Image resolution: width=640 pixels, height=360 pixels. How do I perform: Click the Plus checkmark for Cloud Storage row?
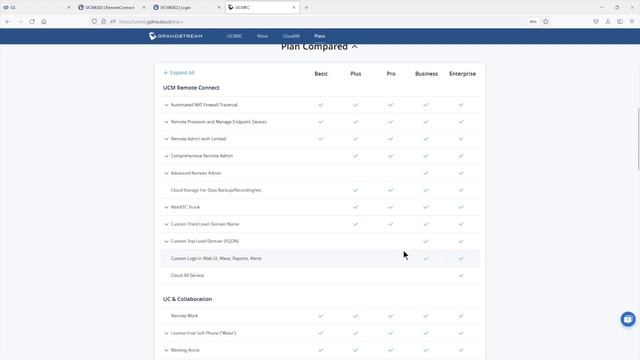click(356, 190)
